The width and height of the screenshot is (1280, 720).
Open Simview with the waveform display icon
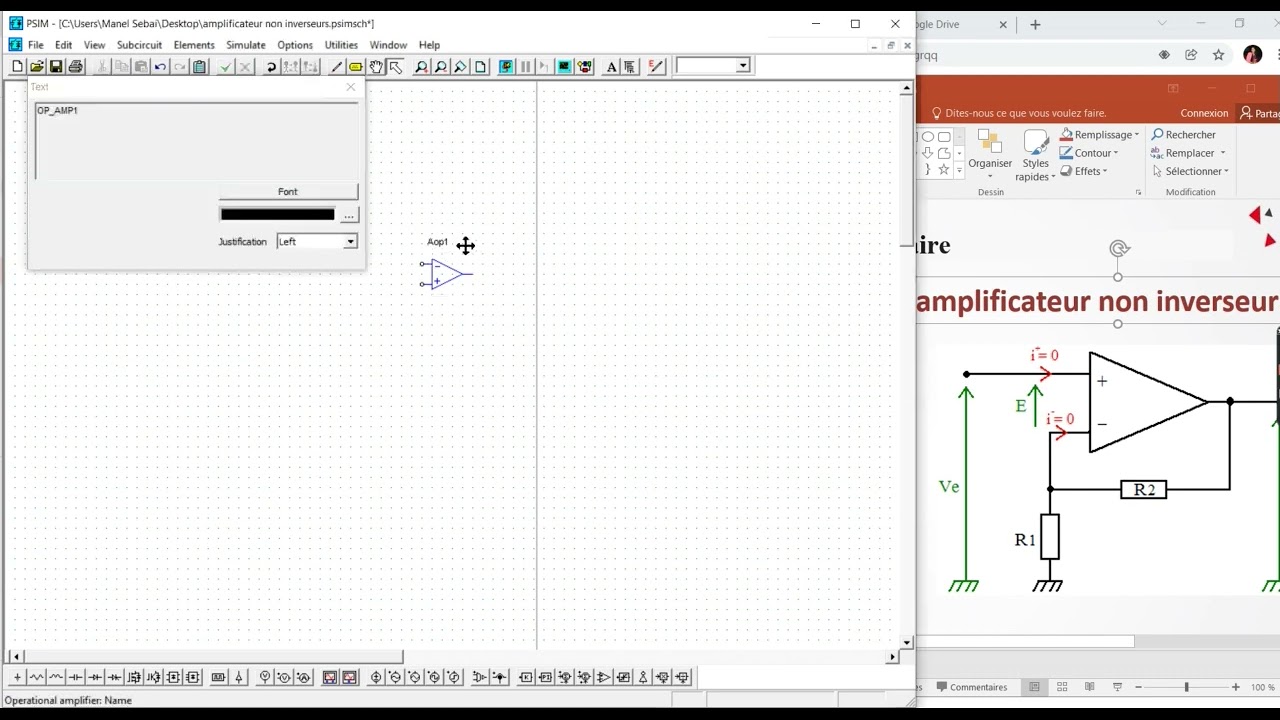click(x=564, y=66)
